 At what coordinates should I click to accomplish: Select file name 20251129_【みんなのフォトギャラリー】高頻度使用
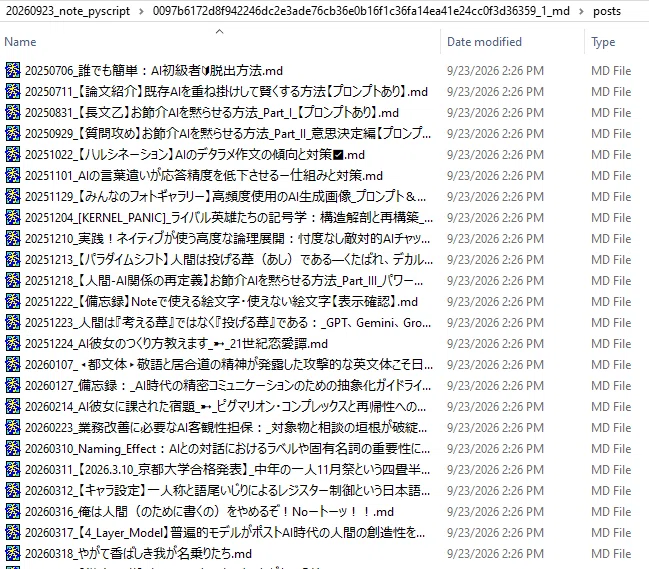point(225,197)
